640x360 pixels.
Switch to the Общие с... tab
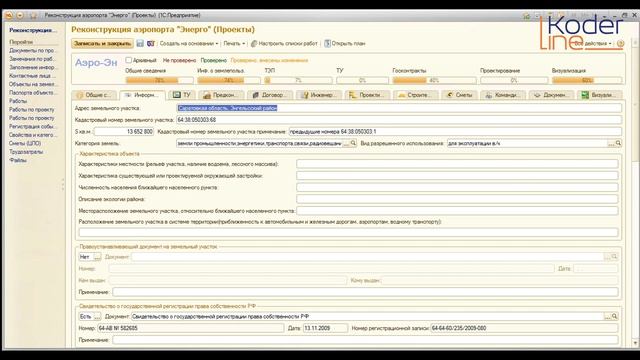(x=95, y=95)
